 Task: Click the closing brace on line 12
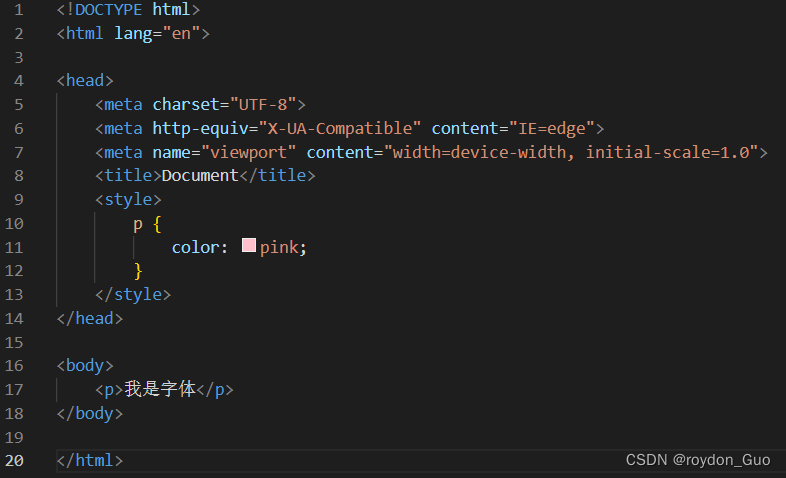pyautogui.click(x=138, y=271)
